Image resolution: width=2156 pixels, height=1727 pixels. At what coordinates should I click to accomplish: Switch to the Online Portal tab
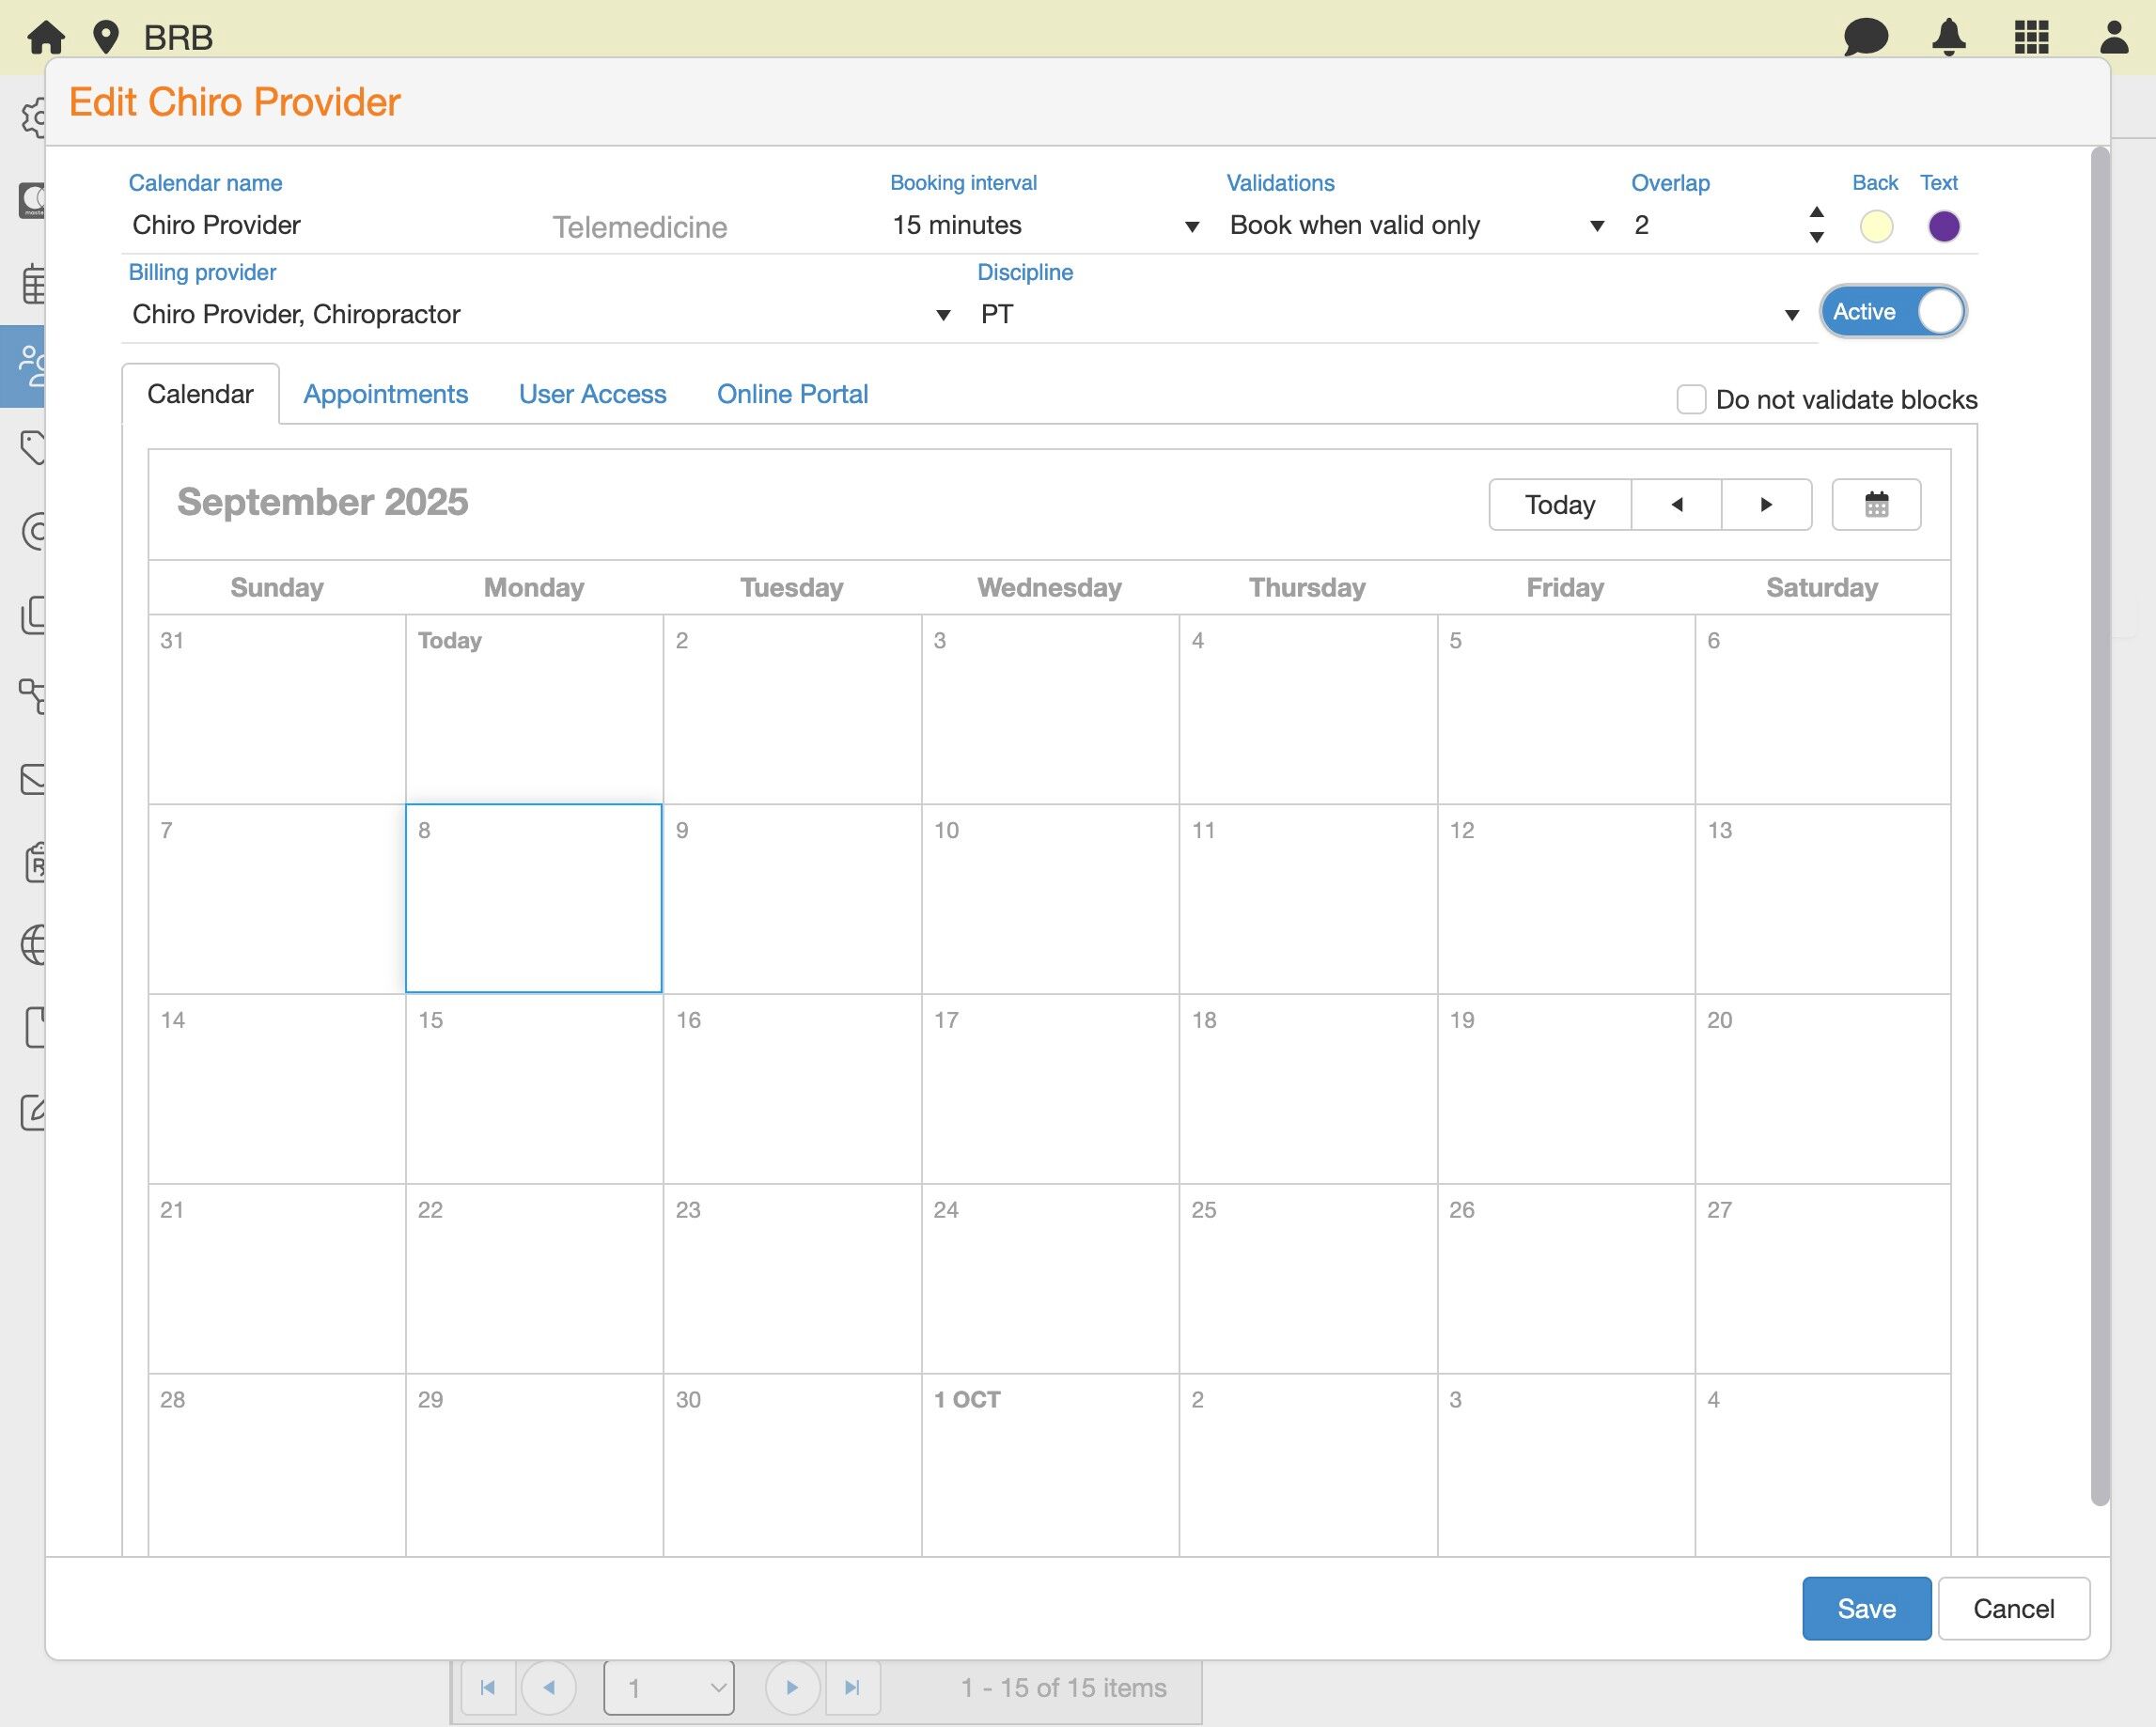point(792,394)
